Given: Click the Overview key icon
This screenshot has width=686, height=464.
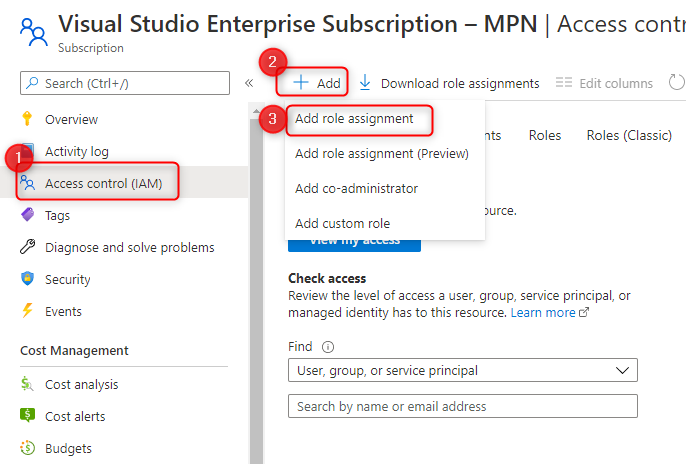Looking at the screenshot, I should [27, 119].
